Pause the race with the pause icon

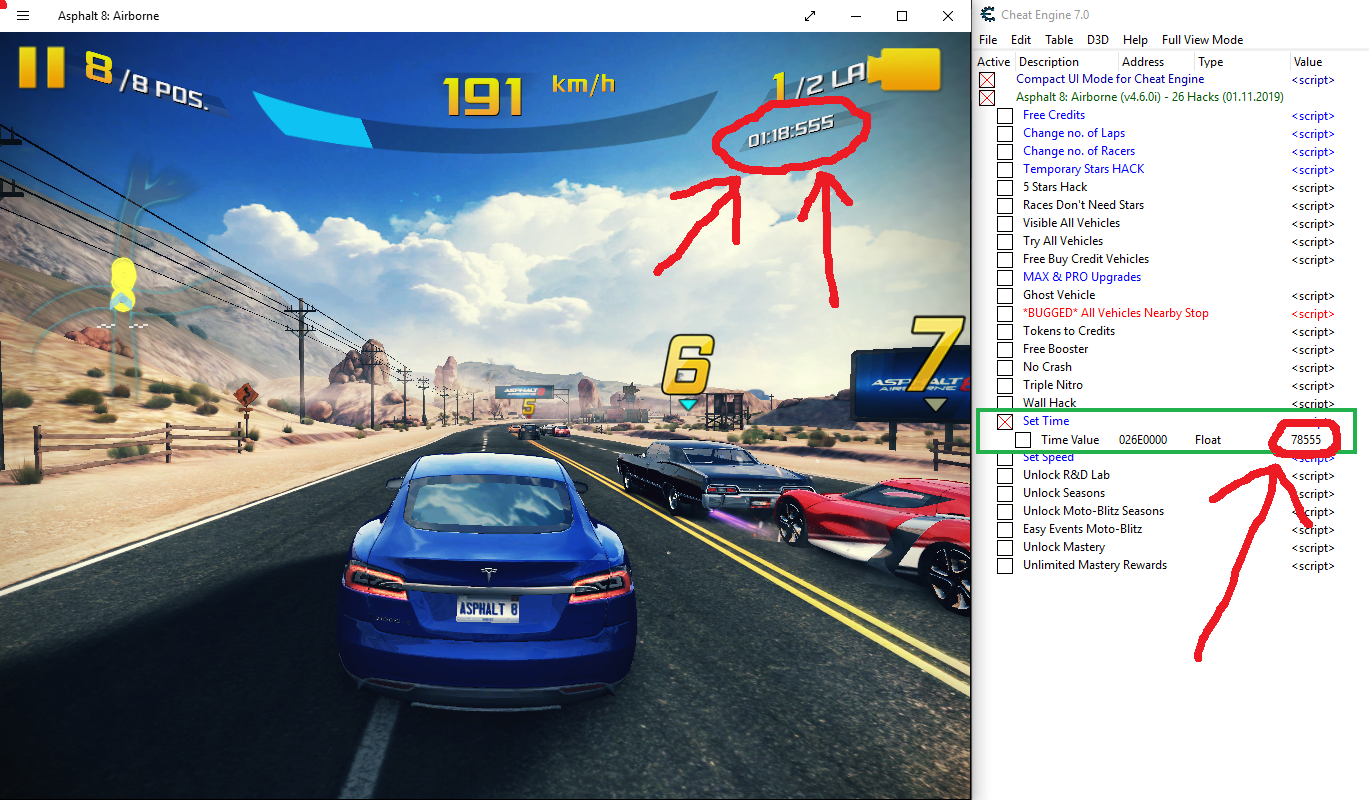[x=41, y=67]
